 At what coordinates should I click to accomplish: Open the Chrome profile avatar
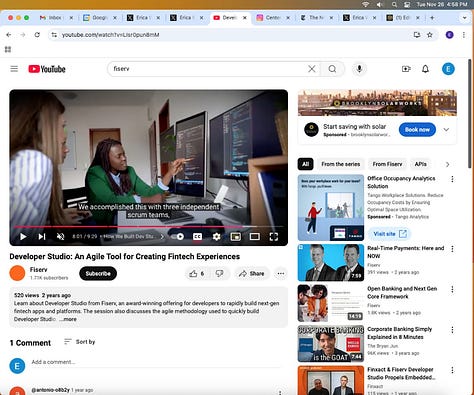(x=449, y=35)
